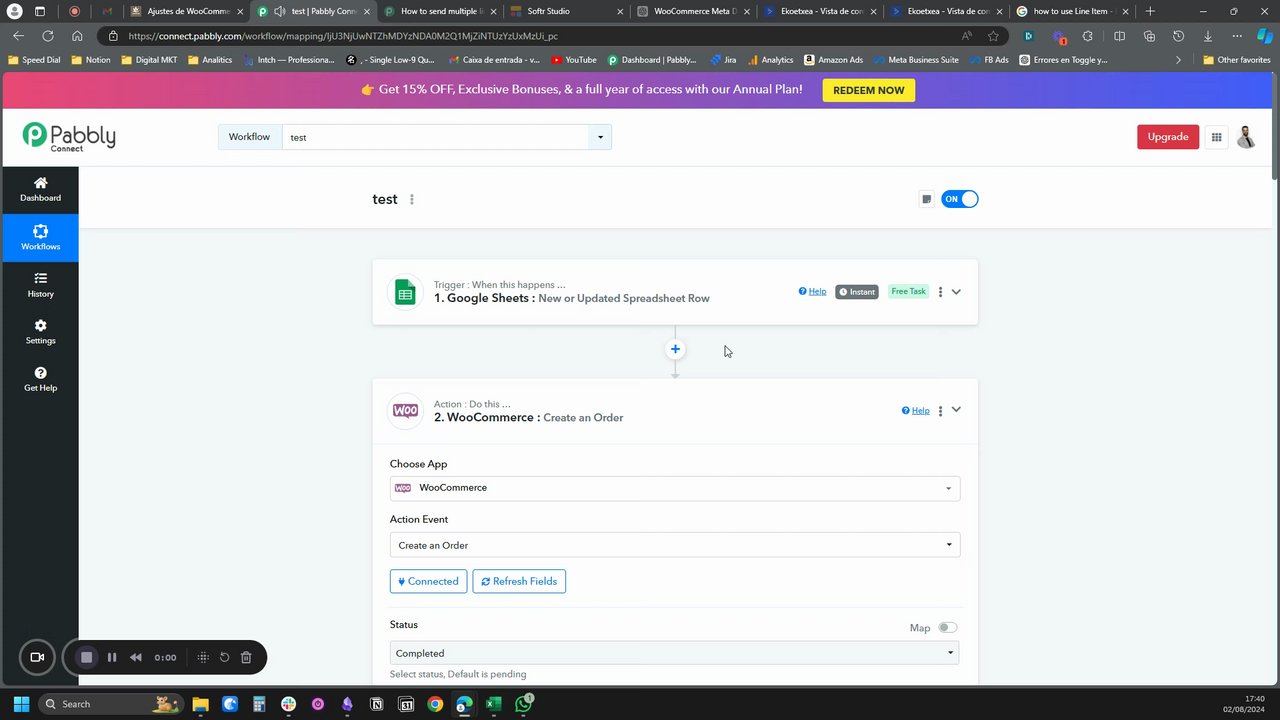The height and width of the screenshot is (720, 1280).
Task: Open Workflows in the sidebar
Action: (40, 237)
